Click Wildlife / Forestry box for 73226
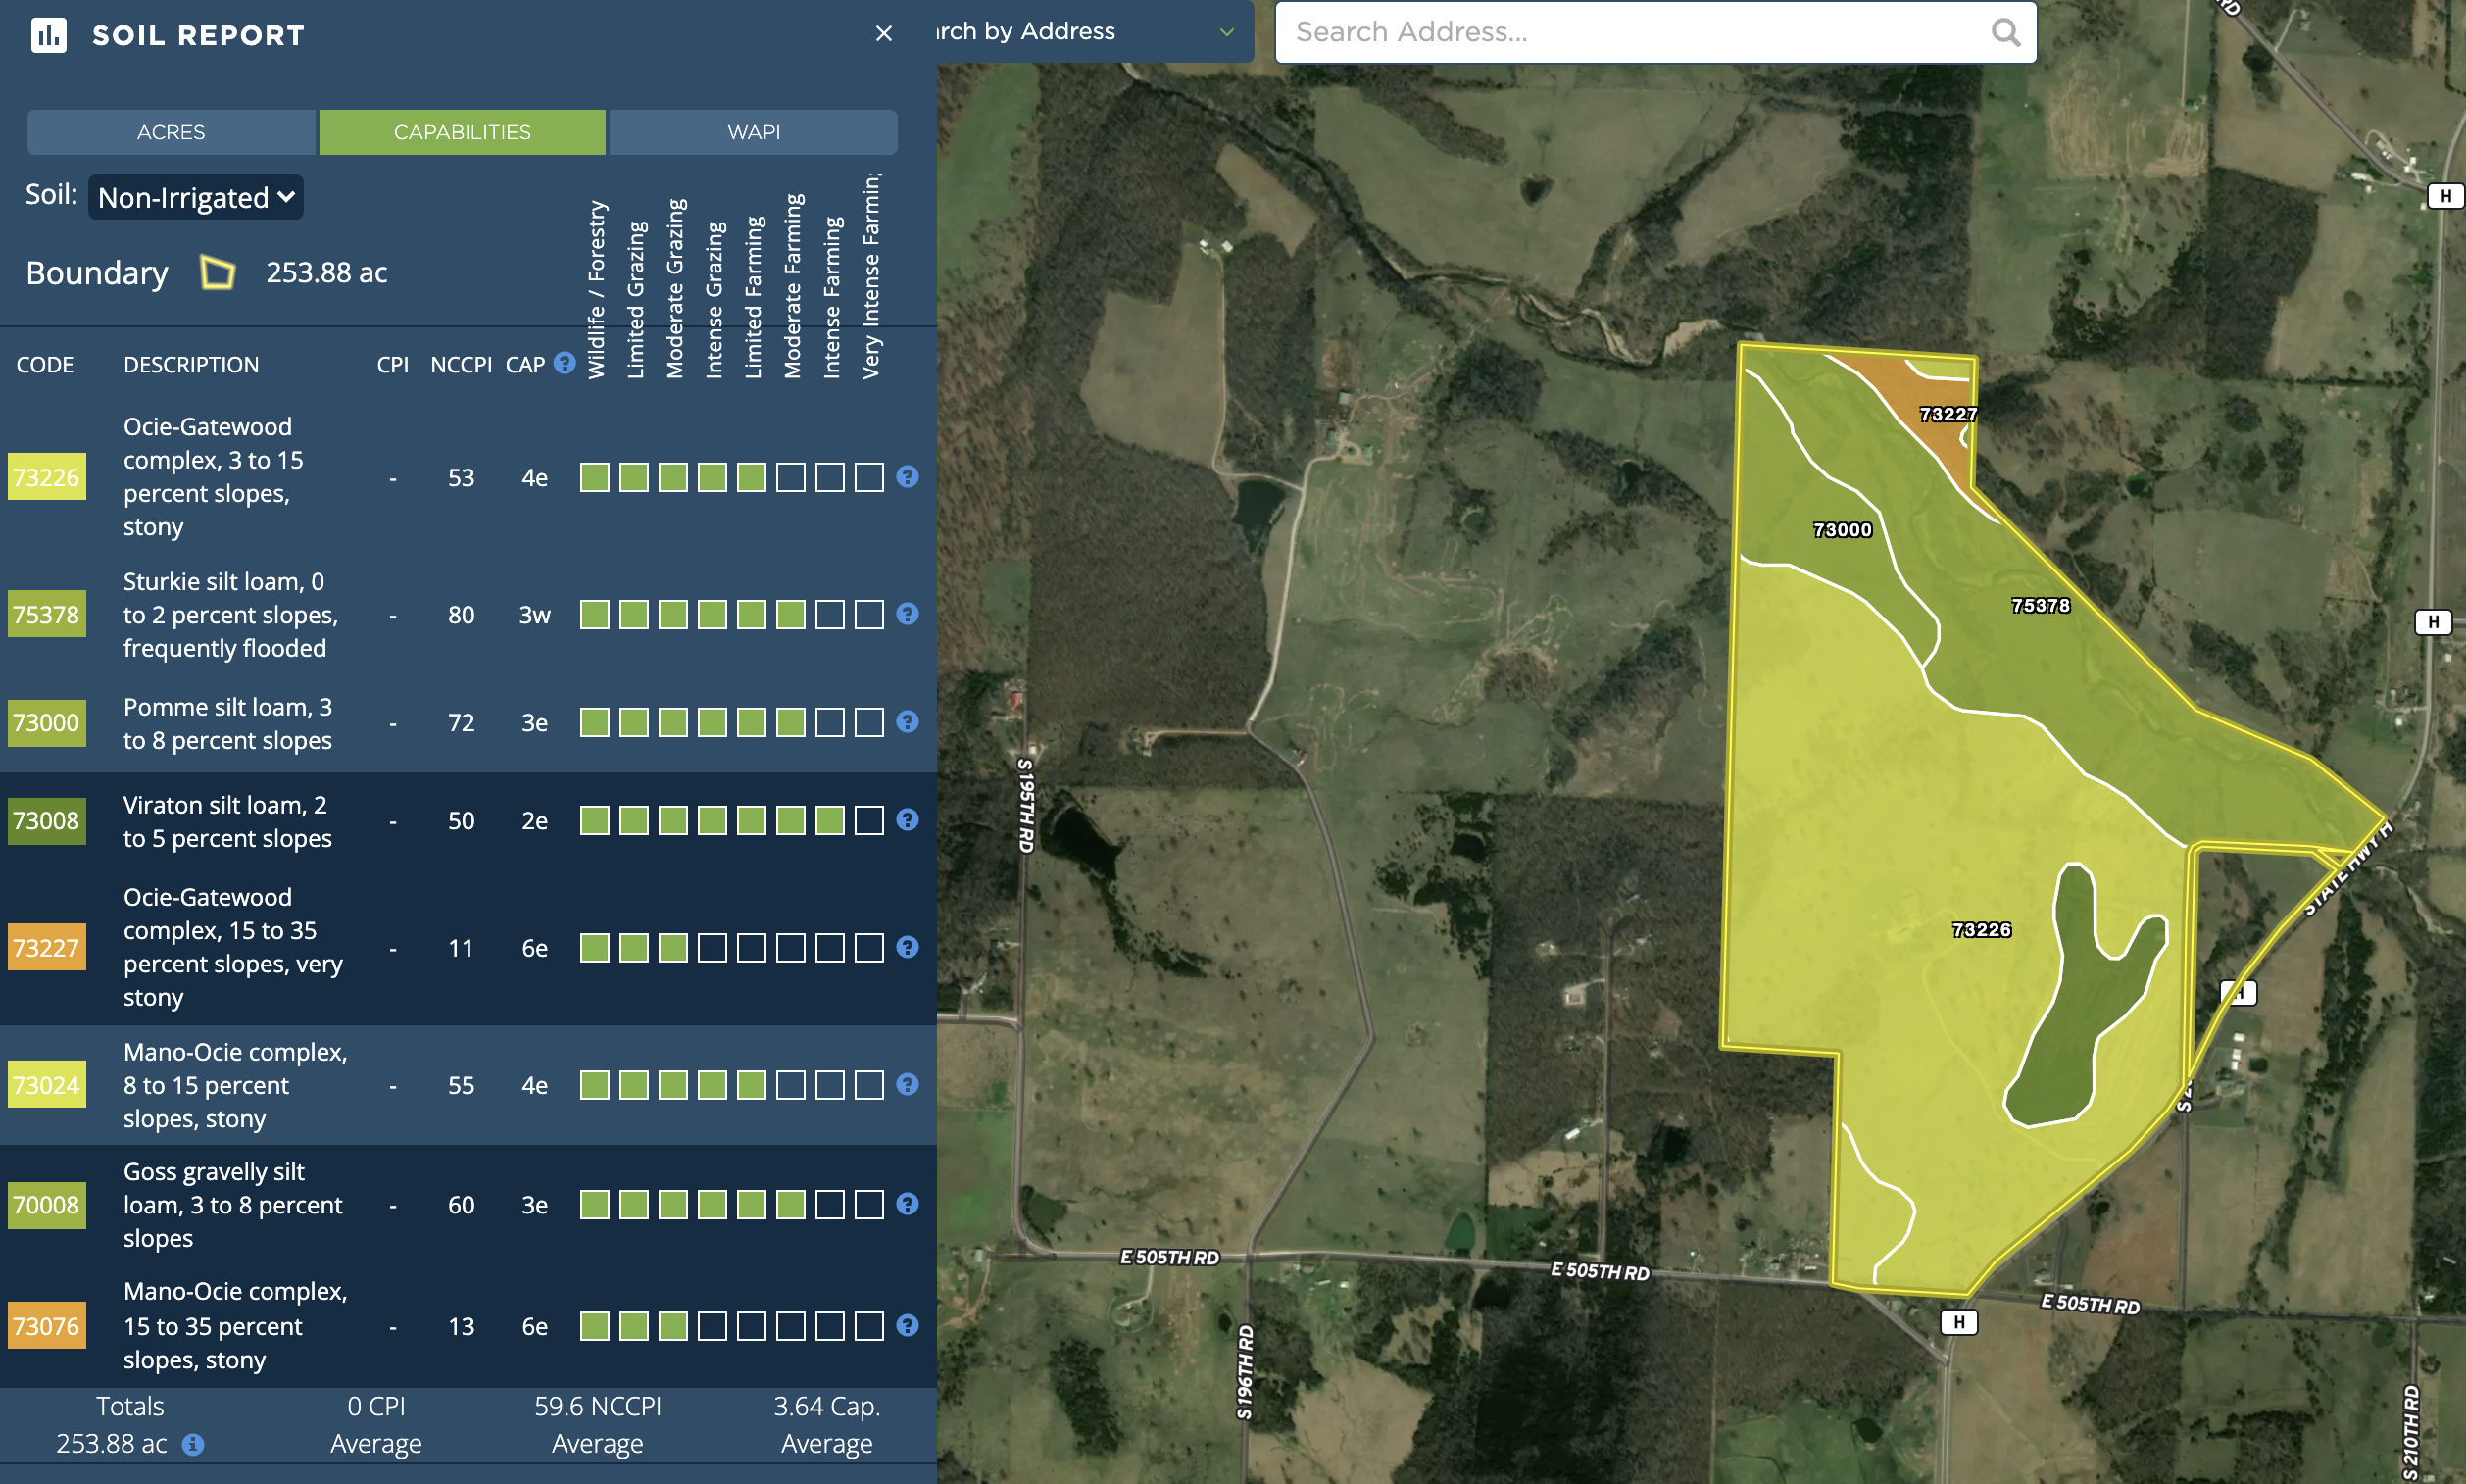 pyautogui.click(x=595, y=477)
